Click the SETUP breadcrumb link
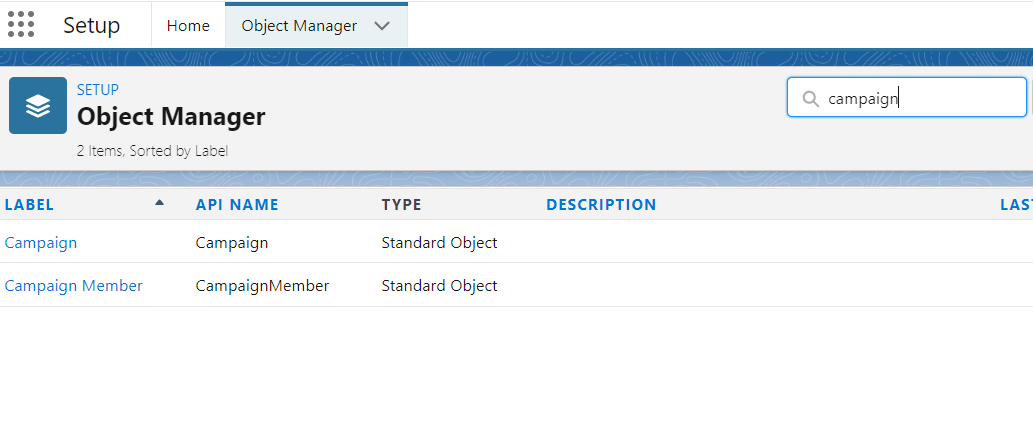The width and height of the screenshot is (1033, 445). coord(98,90)
